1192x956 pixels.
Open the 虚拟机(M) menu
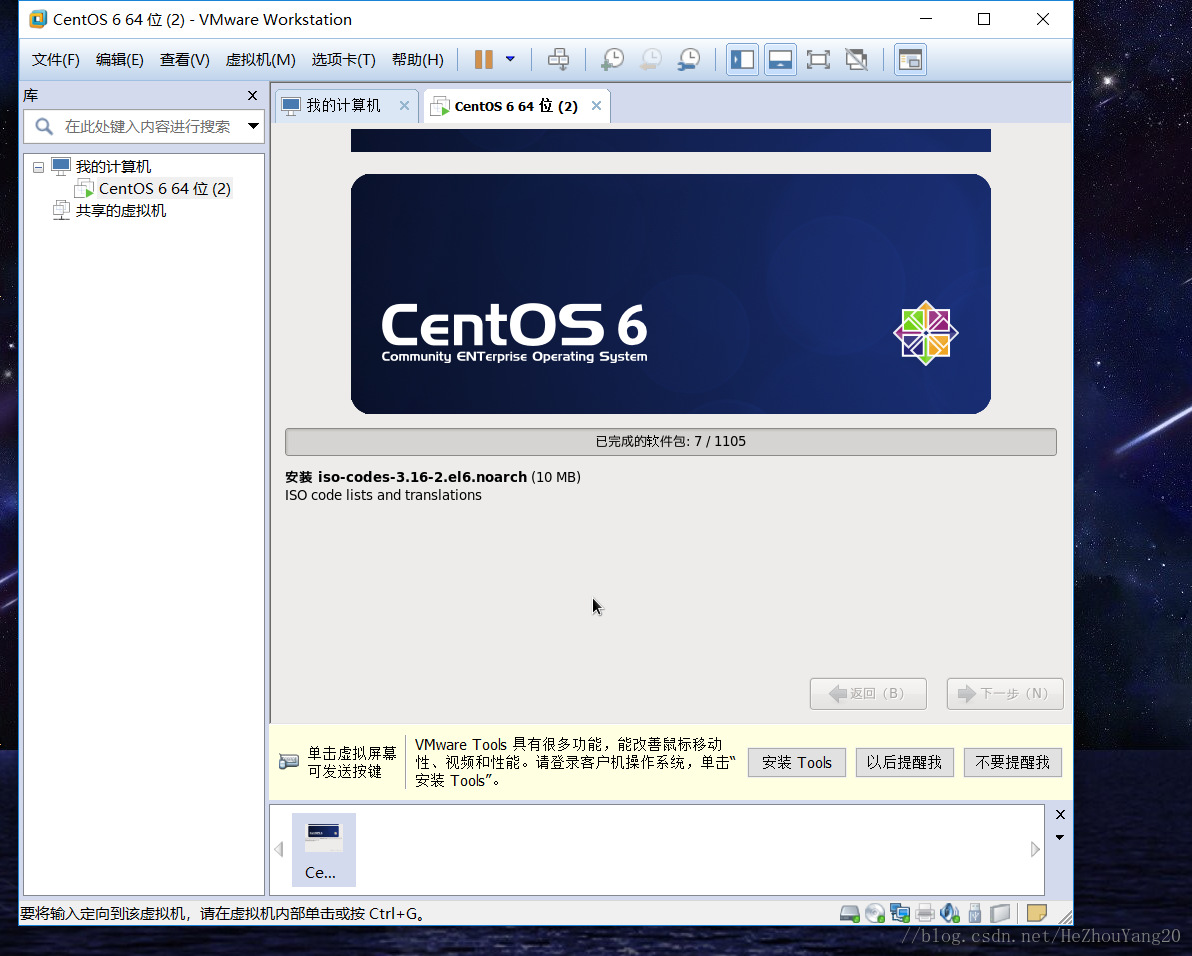[261, 59]
